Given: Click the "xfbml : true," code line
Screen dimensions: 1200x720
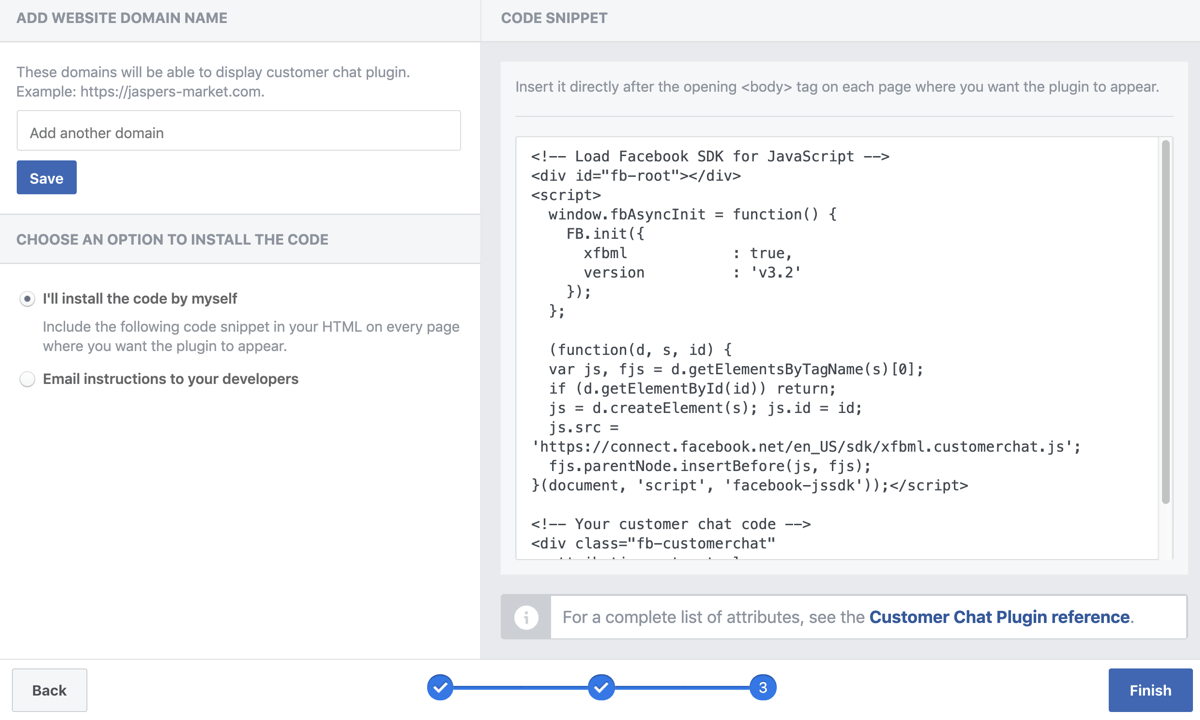Looking at the screenshot, I should [x=688, y=253].
